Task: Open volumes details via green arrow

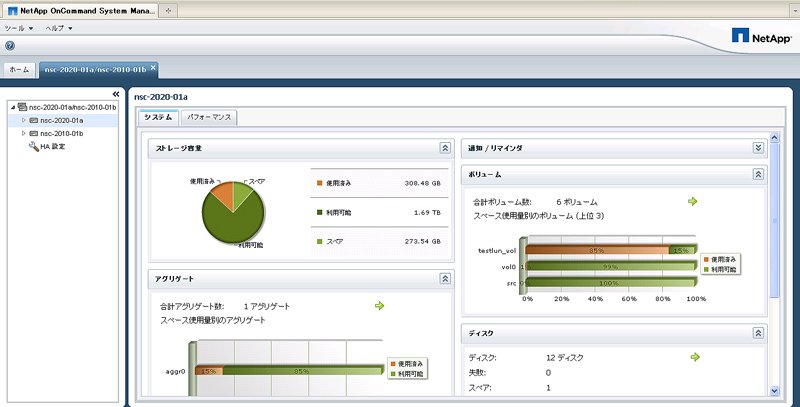Action: pos(693,201)
